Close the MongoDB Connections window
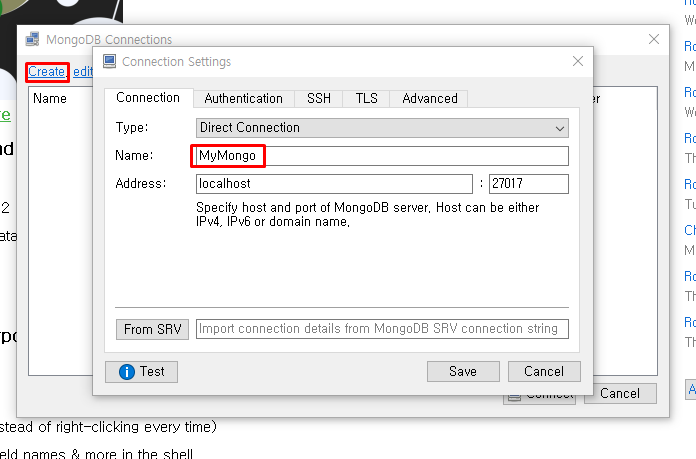696x459 pixels. pyautogui.click(x=654, y=39)
